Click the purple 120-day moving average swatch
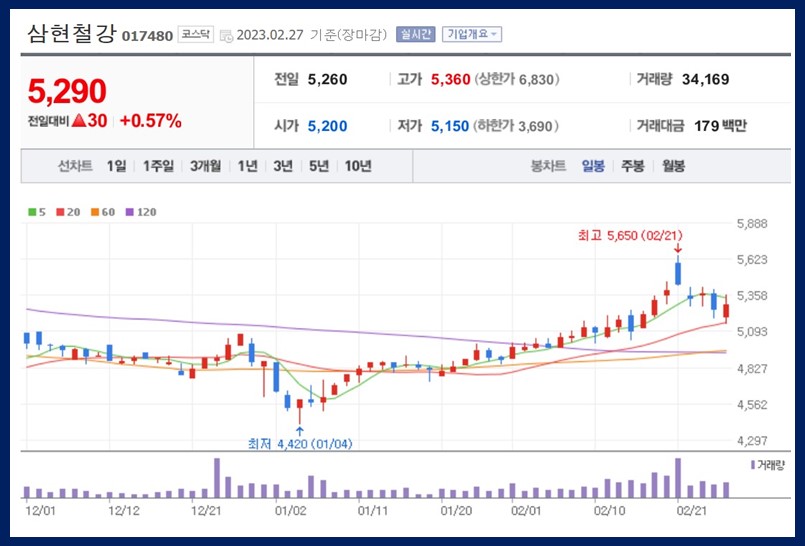This screenshot has height=546, width=805. [x=129, y=212]
